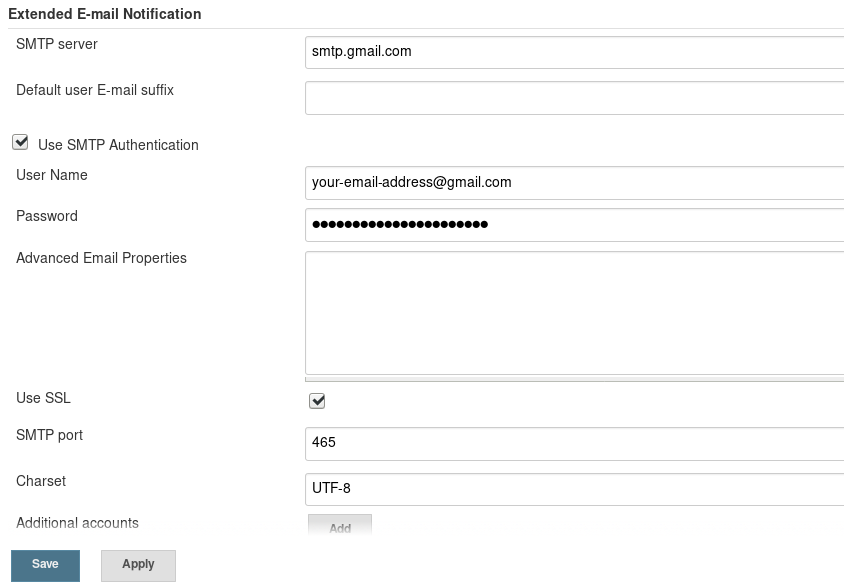Click the Apply button
This screenshot has height=588, width=844.
(138, 565)
